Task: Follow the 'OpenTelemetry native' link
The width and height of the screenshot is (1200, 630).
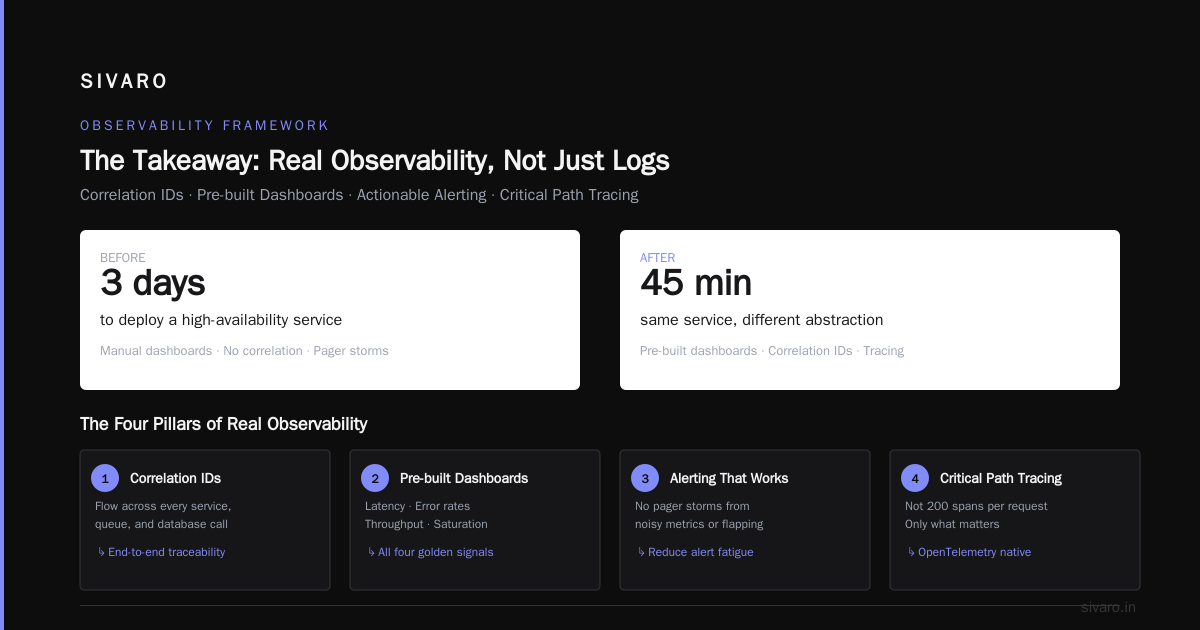Action: 968,552
